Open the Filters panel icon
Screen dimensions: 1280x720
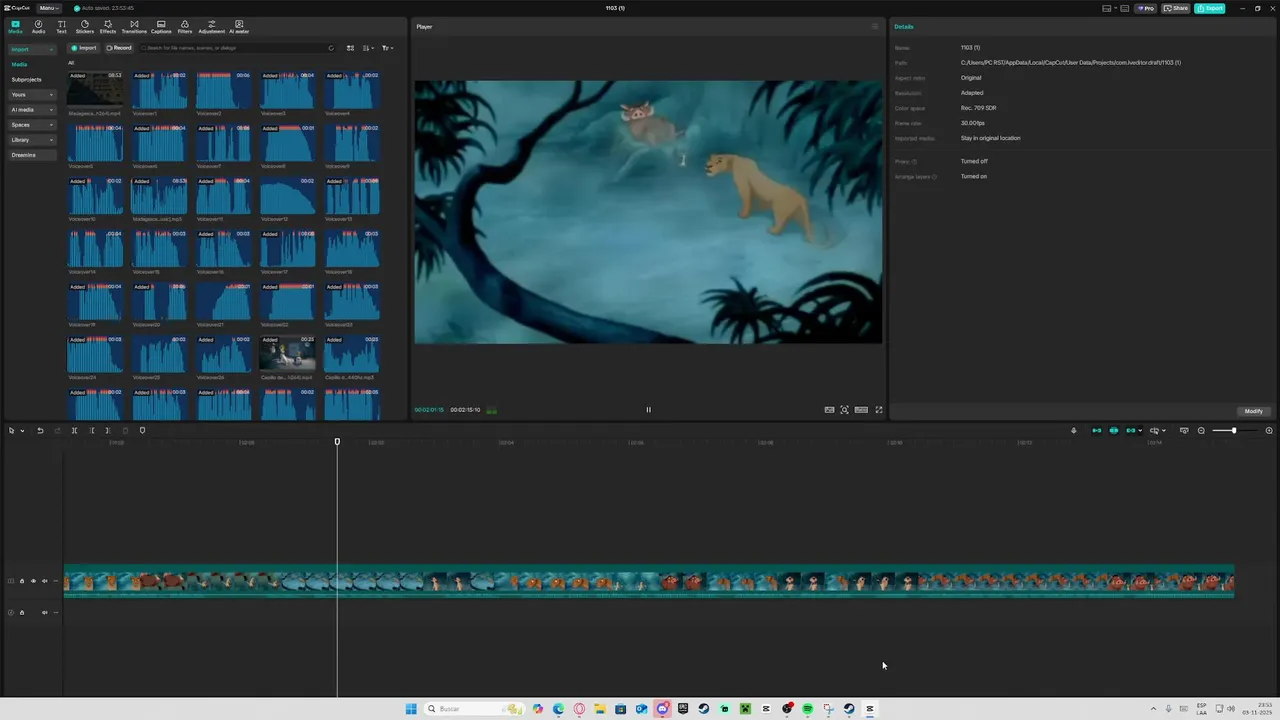(185, 26)
